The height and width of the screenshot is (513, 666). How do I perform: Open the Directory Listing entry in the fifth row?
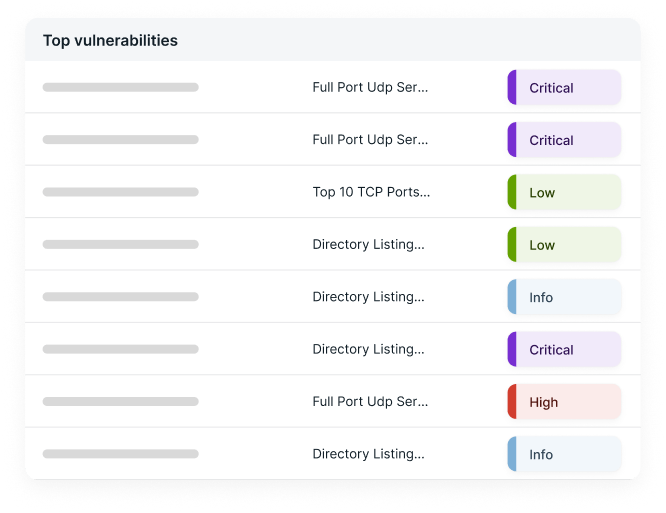point(368,297)
